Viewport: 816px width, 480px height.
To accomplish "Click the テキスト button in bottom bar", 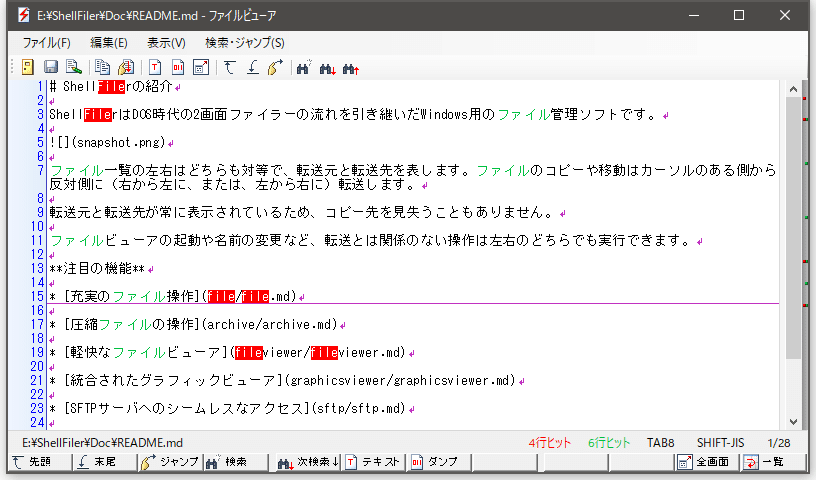I will (x=373, y=462).
